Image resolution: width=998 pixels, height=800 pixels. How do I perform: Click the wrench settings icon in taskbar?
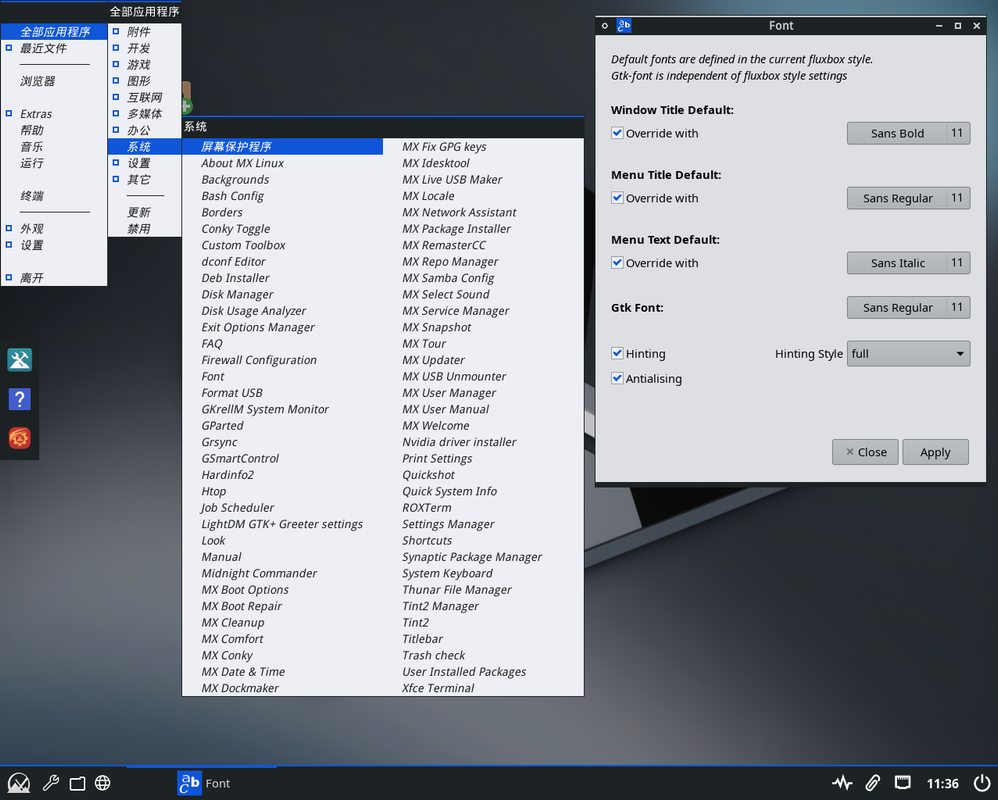[51, 783]
